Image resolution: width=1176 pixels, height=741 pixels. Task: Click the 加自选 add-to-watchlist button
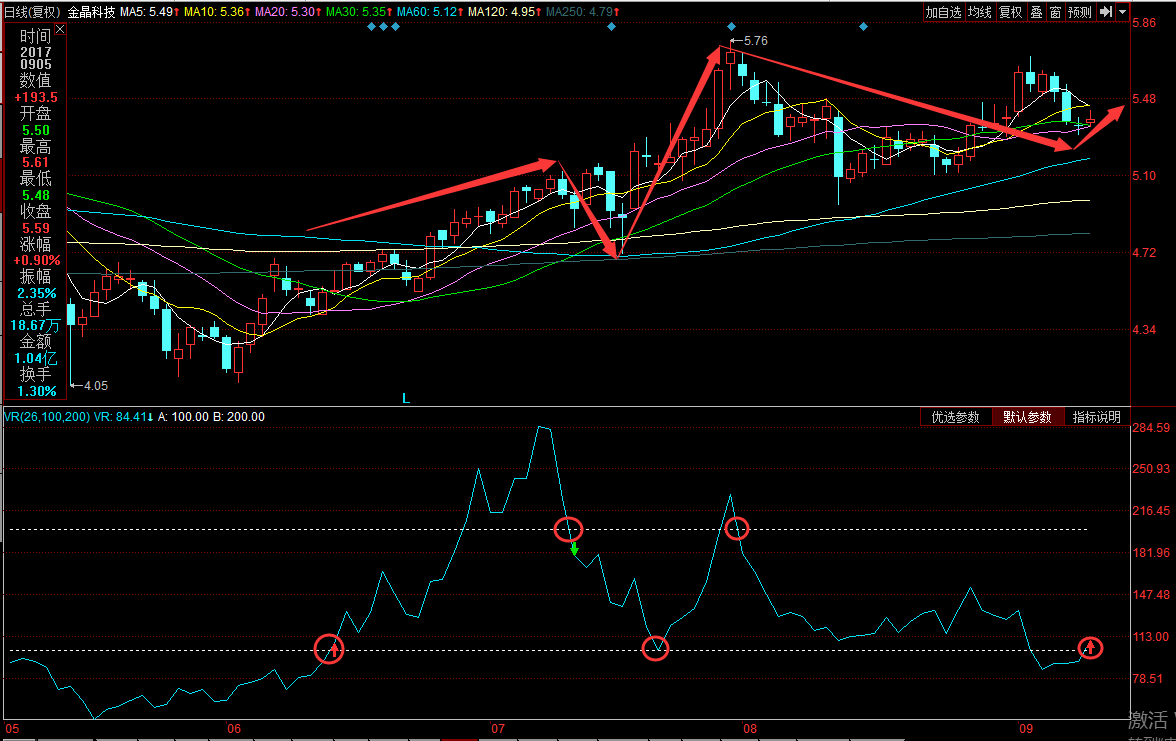pyautogui.click(x=943, y=12)
